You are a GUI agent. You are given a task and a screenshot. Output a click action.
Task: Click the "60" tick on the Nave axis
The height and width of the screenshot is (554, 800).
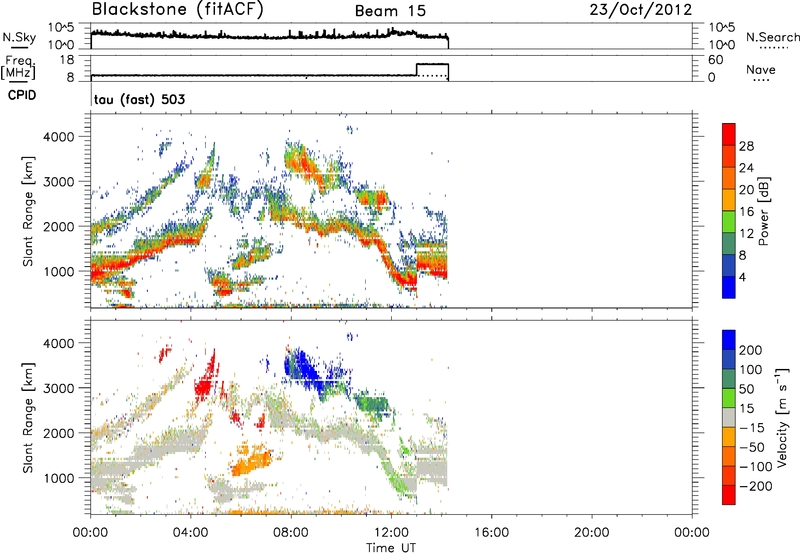[716, 60]
